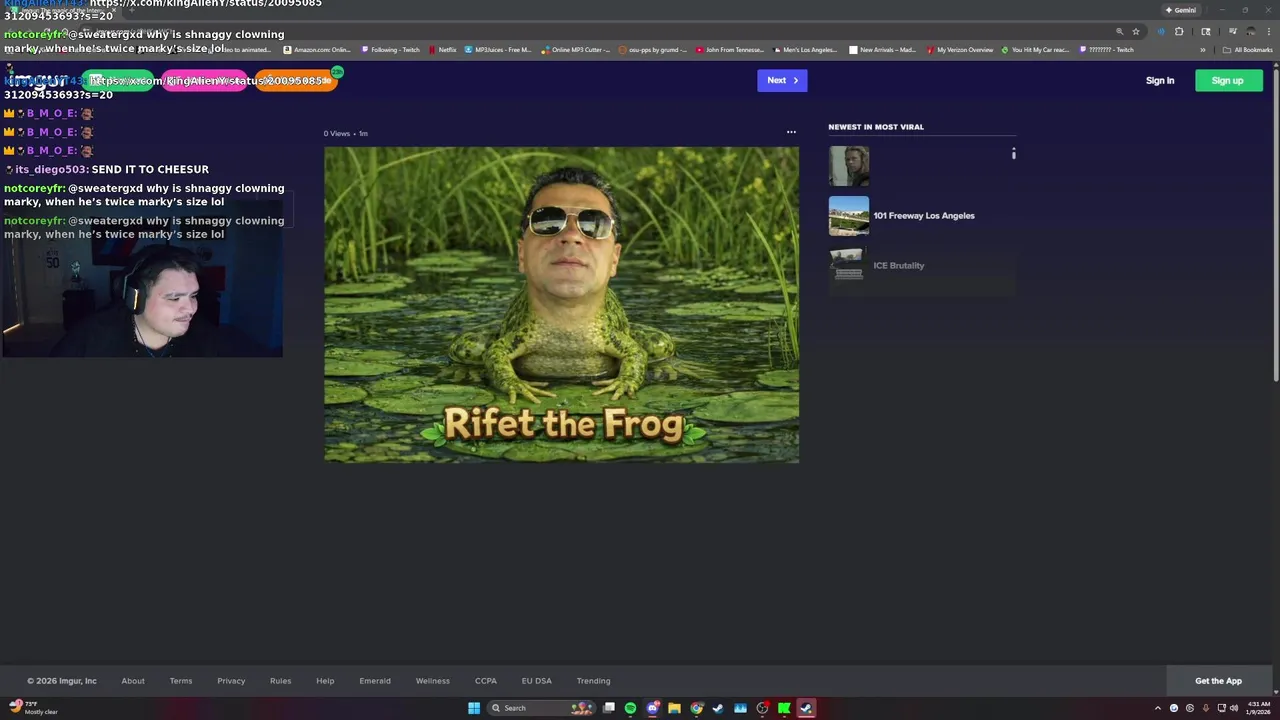Open the Netflix bookmark
The width and height of the screenshot is (1280, 720).
[x=442, y=49]
